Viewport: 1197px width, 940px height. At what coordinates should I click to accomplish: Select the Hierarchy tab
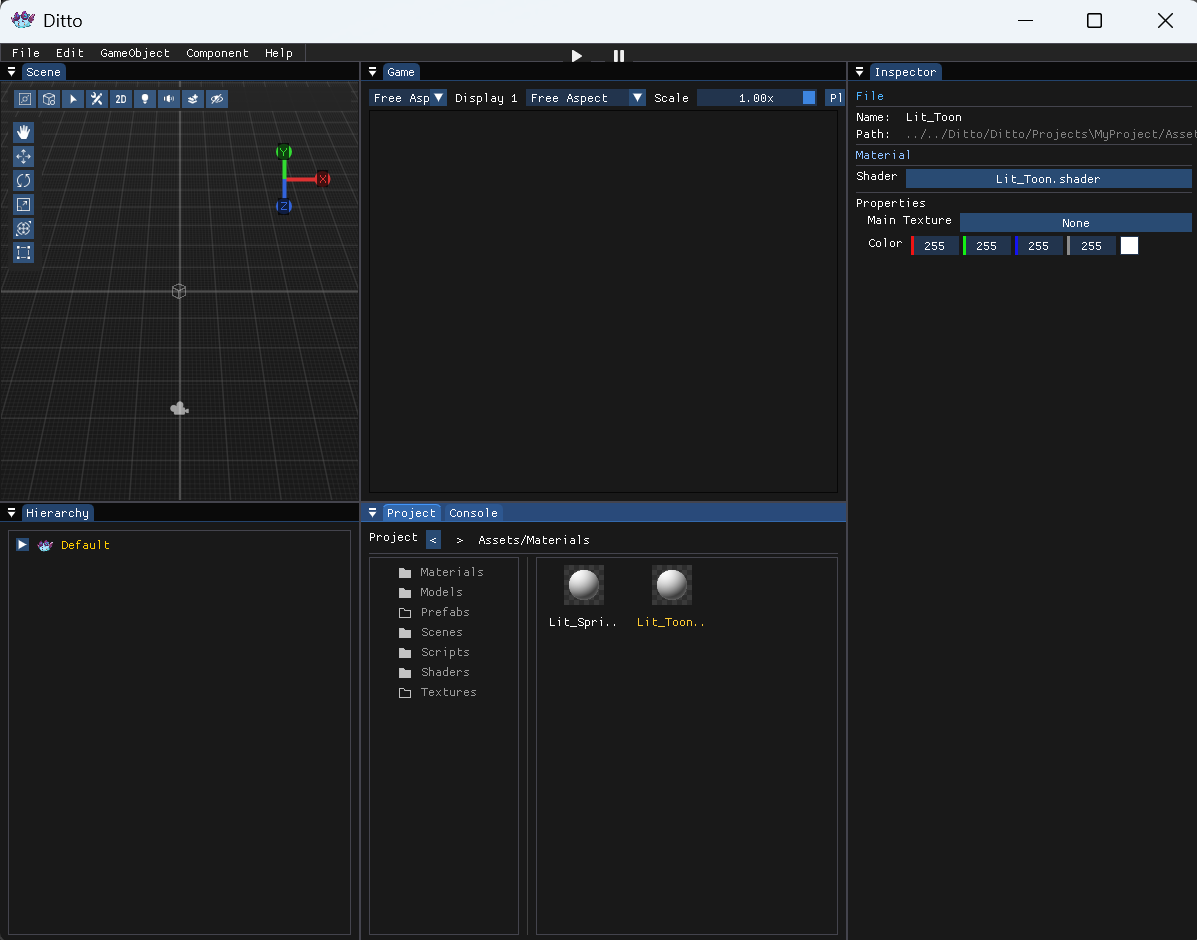point(58,513)
